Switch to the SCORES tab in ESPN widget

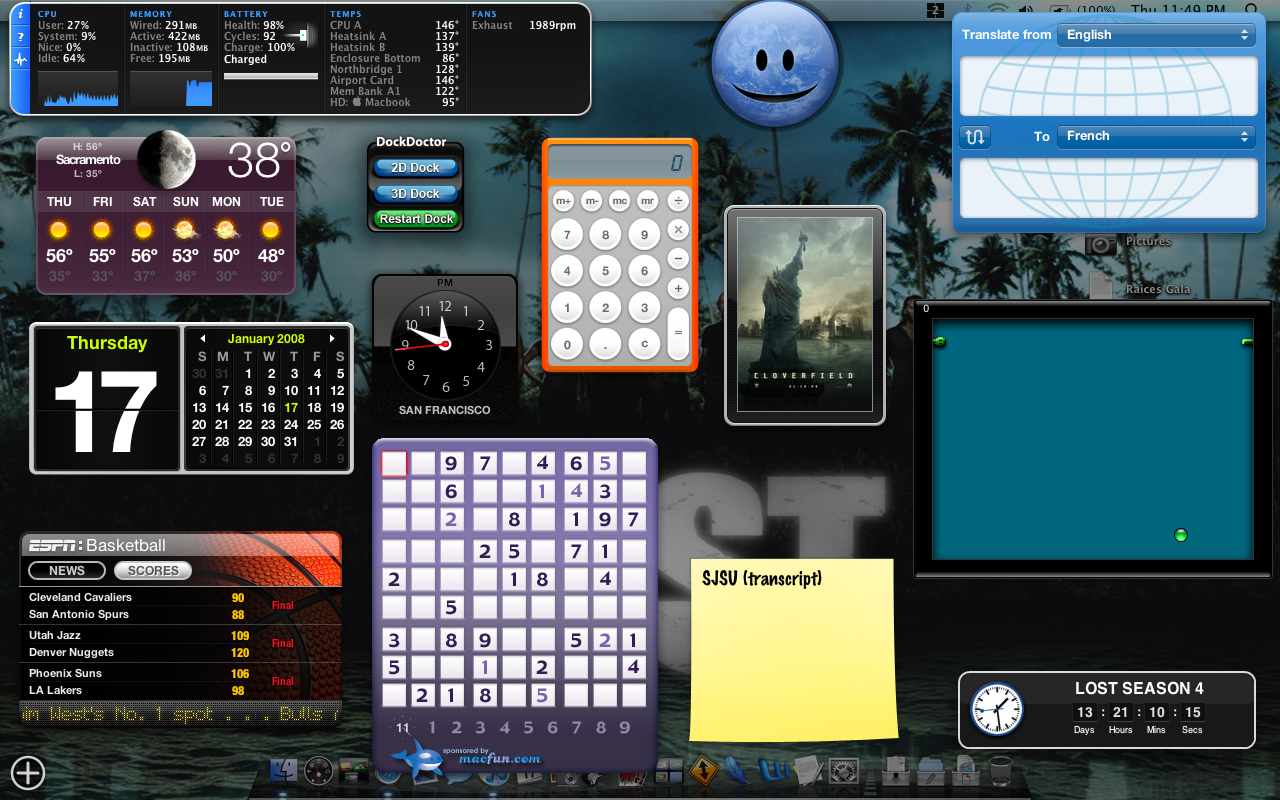click(153, 570)
